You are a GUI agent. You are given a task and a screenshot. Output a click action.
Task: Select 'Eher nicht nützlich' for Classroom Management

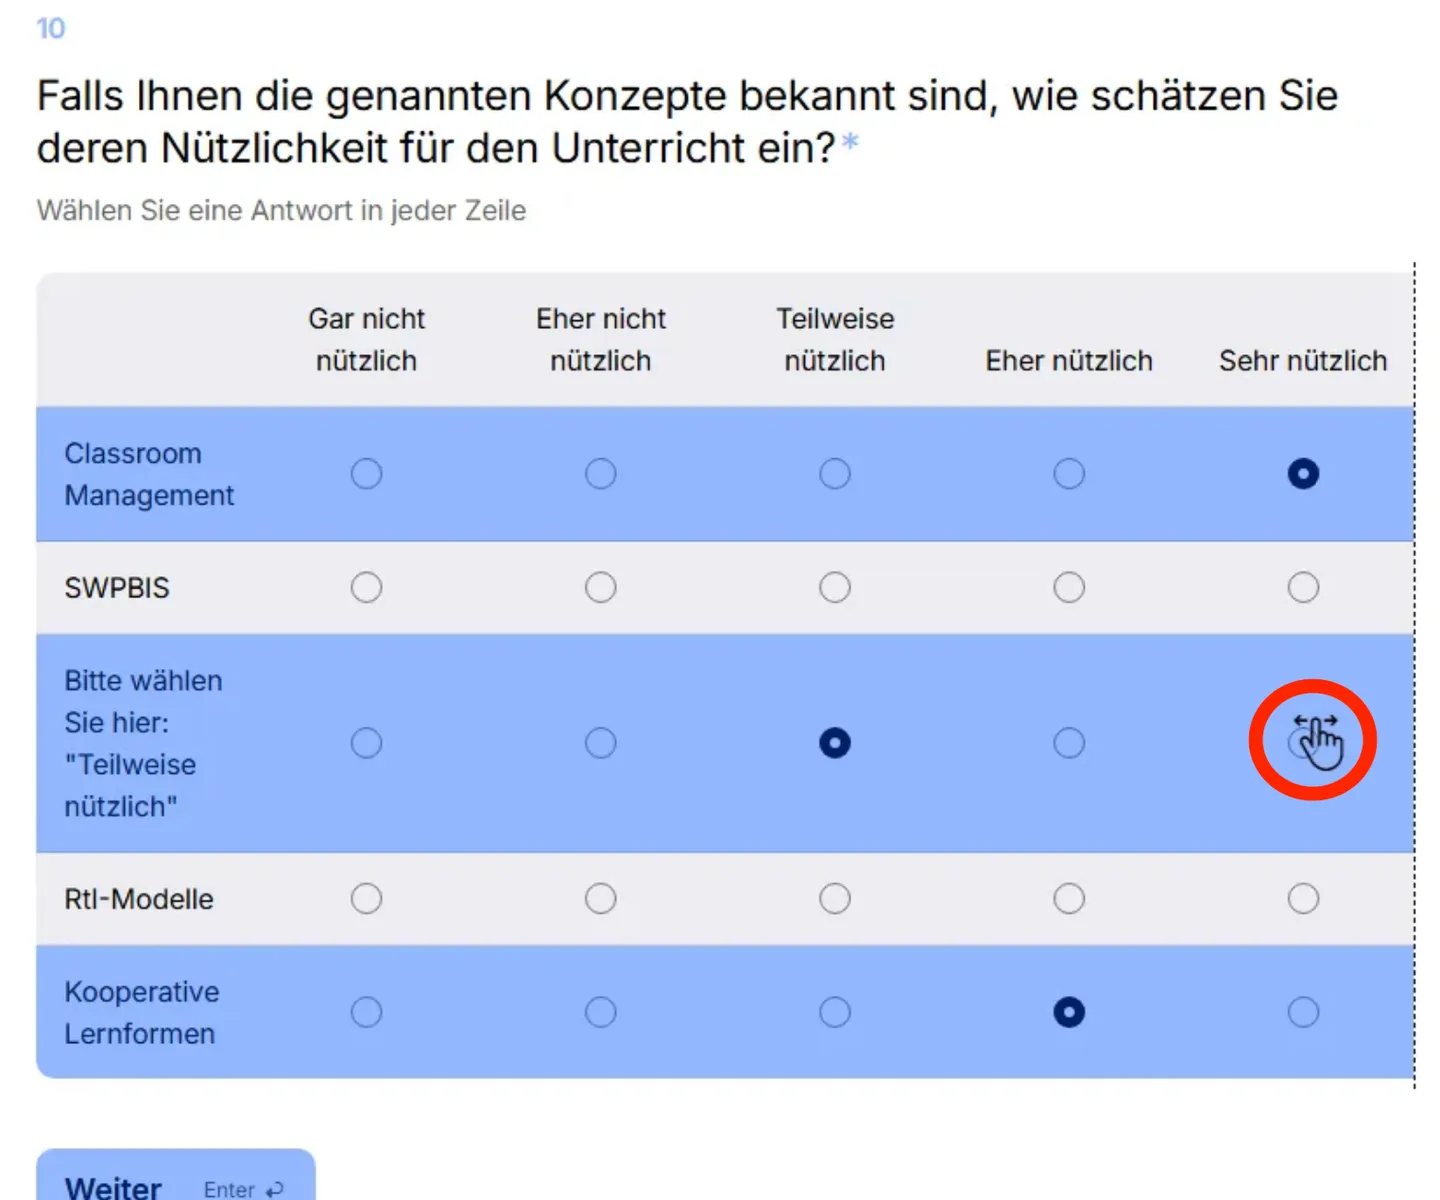[600, 473]
